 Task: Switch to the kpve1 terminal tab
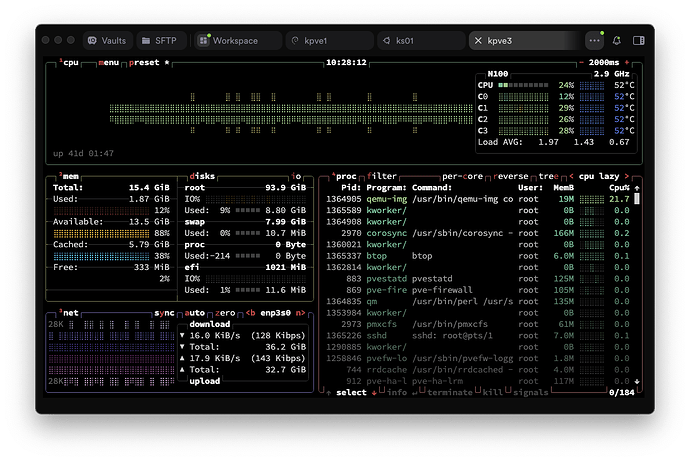click(329, 40)
